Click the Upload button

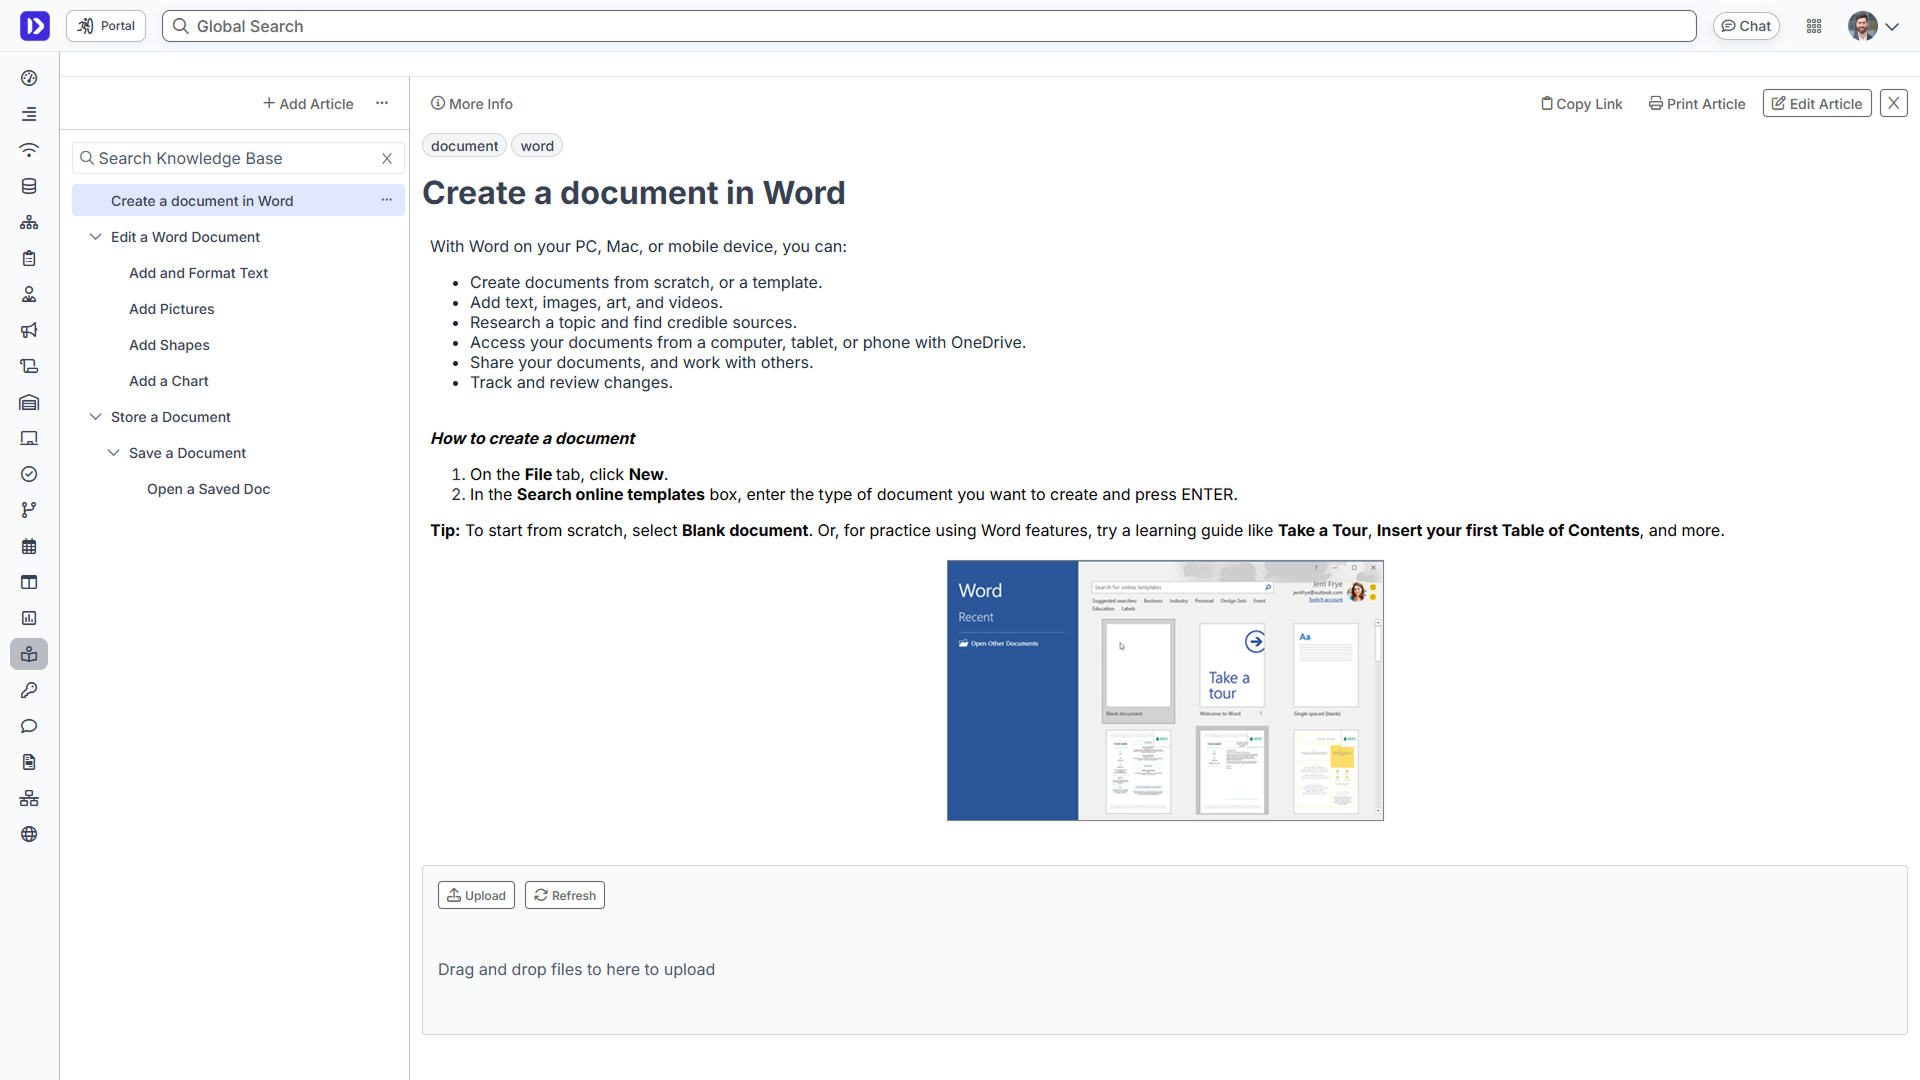(476, 895)
